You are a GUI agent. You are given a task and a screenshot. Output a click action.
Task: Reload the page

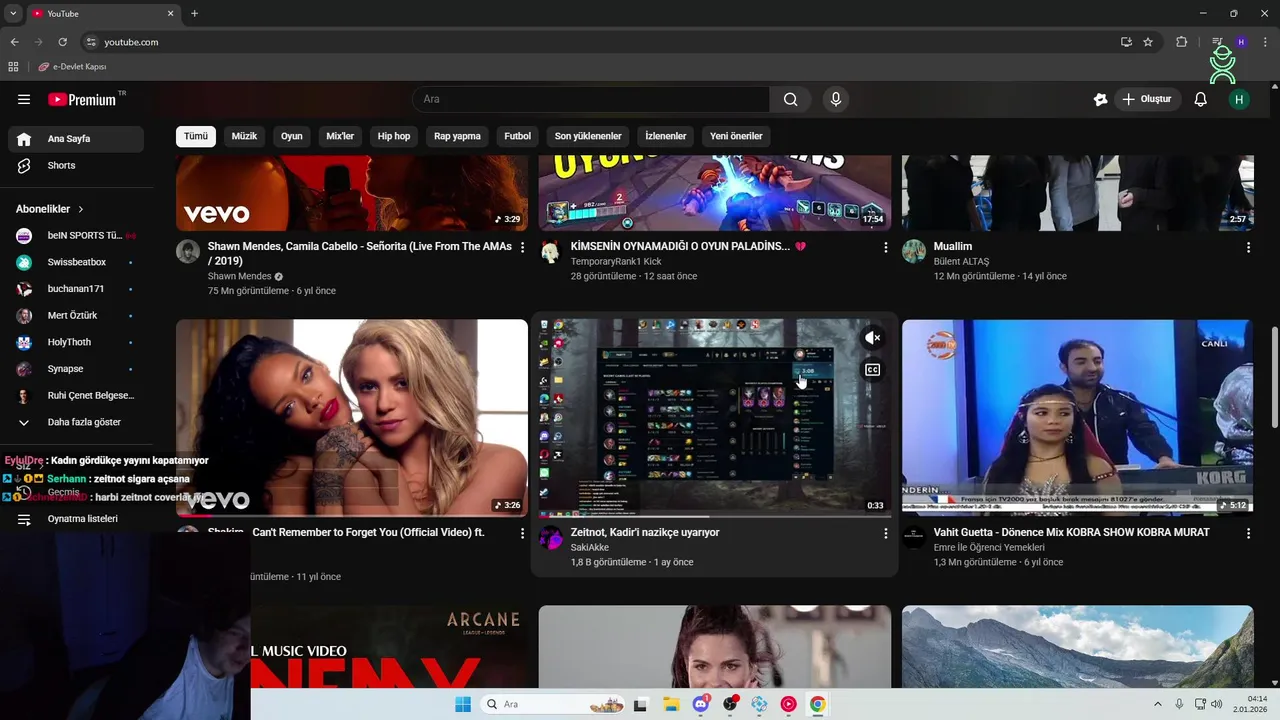click(62, 42)
